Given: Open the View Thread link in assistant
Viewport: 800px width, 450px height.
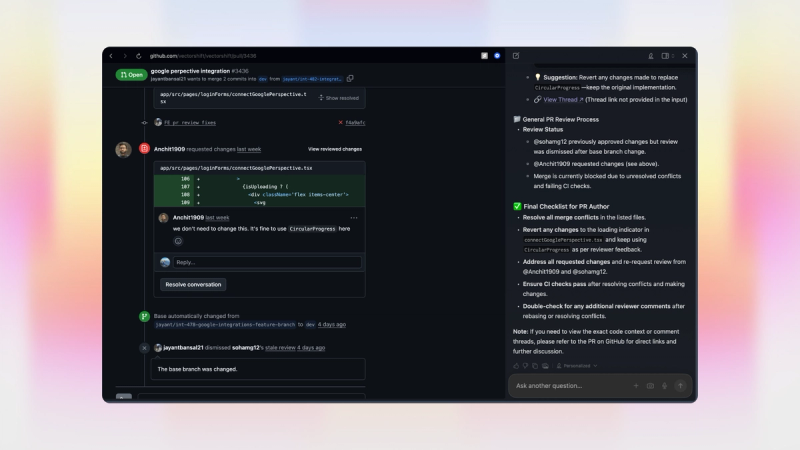Looking at the screenshot, I should pos(563,100).
